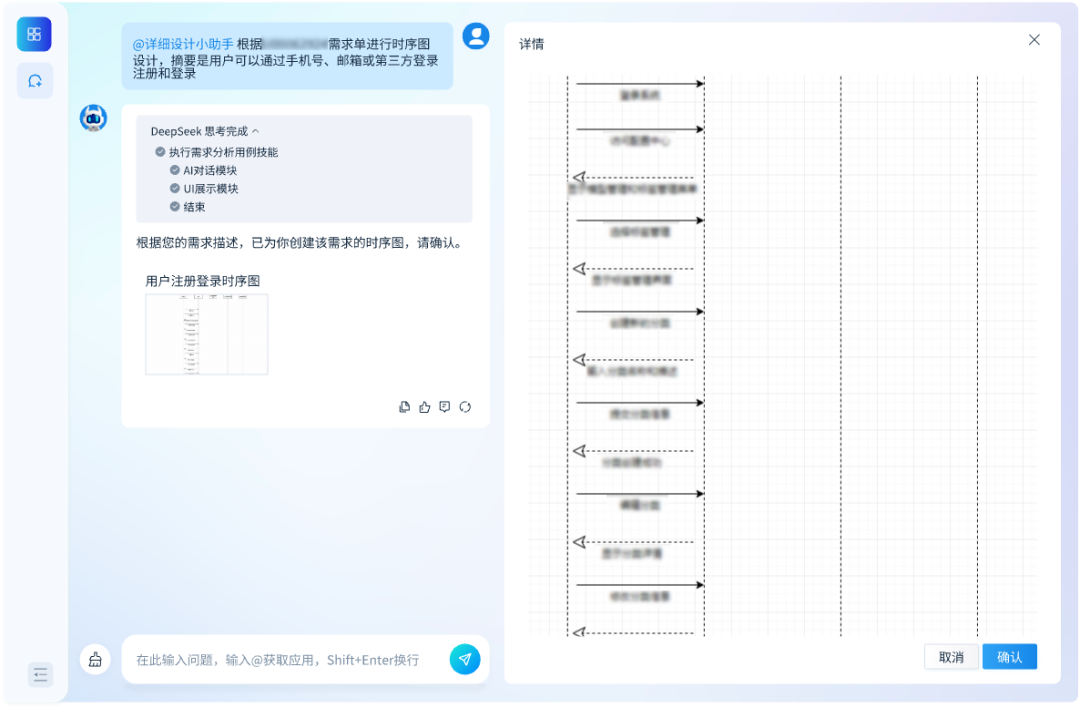
Task: Click the paper plane send icon
Action: (x=463, y=659)
